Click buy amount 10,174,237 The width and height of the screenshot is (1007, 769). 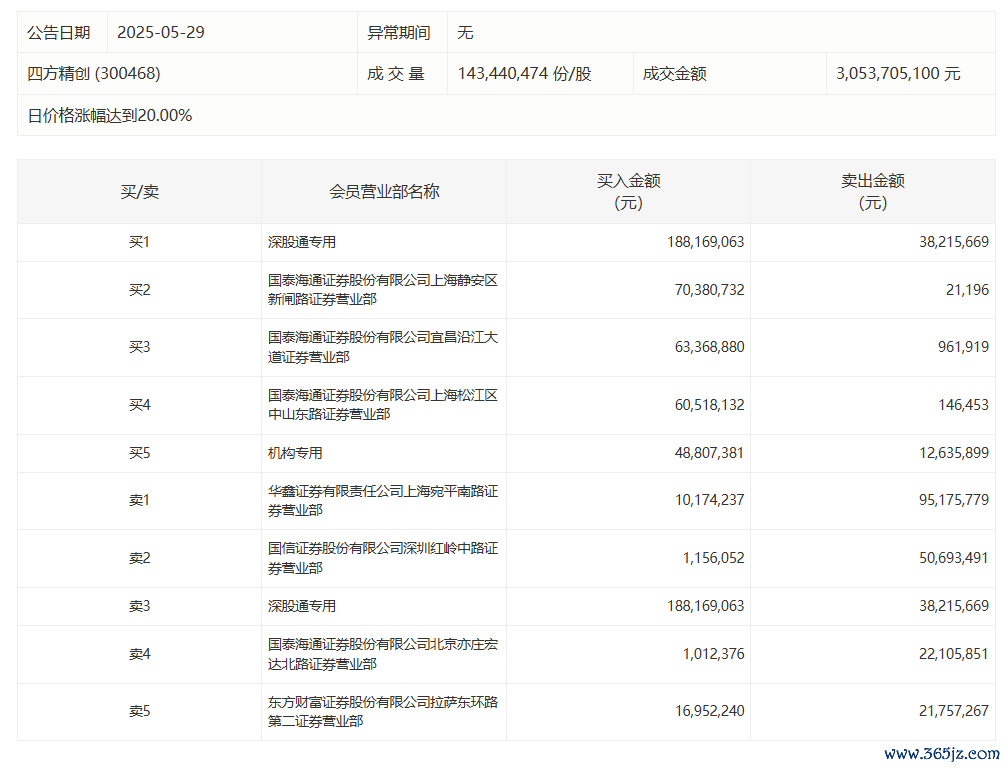pyautogui.click(x=709, y=500)
